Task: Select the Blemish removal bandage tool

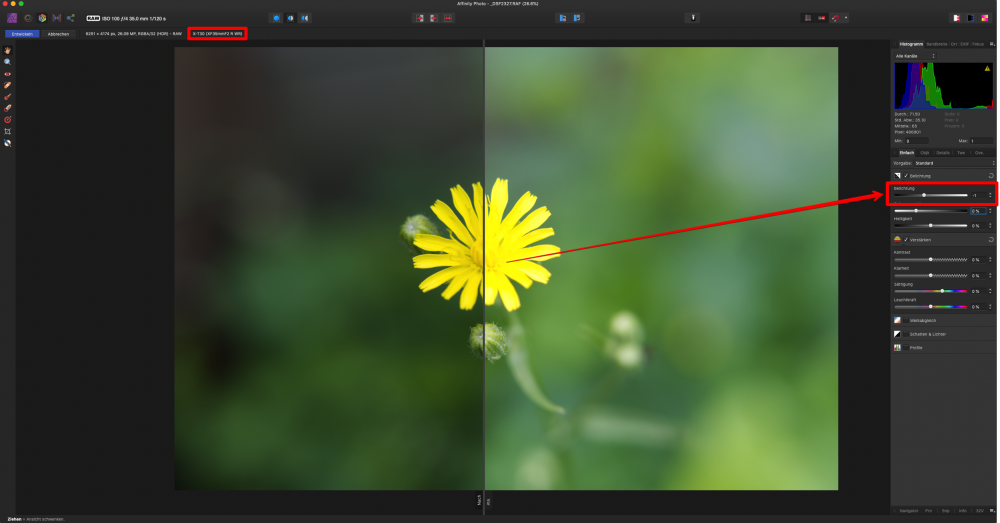Action: coord(8,85)
